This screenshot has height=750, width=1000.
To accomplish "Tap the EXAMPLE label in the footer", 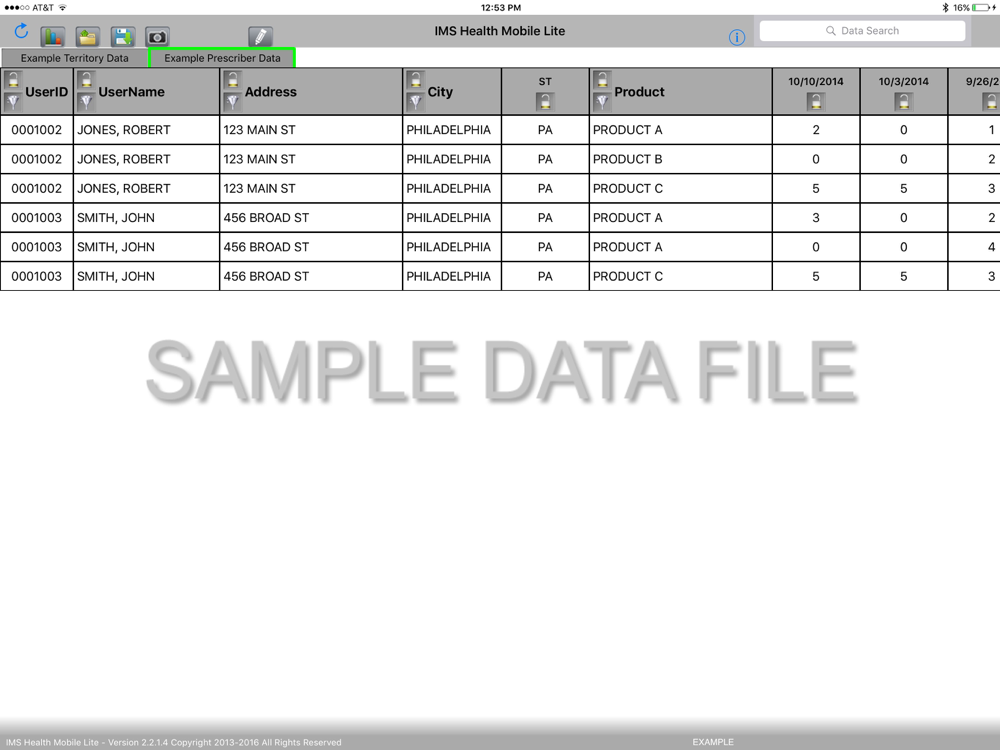I will coord(713,742).
